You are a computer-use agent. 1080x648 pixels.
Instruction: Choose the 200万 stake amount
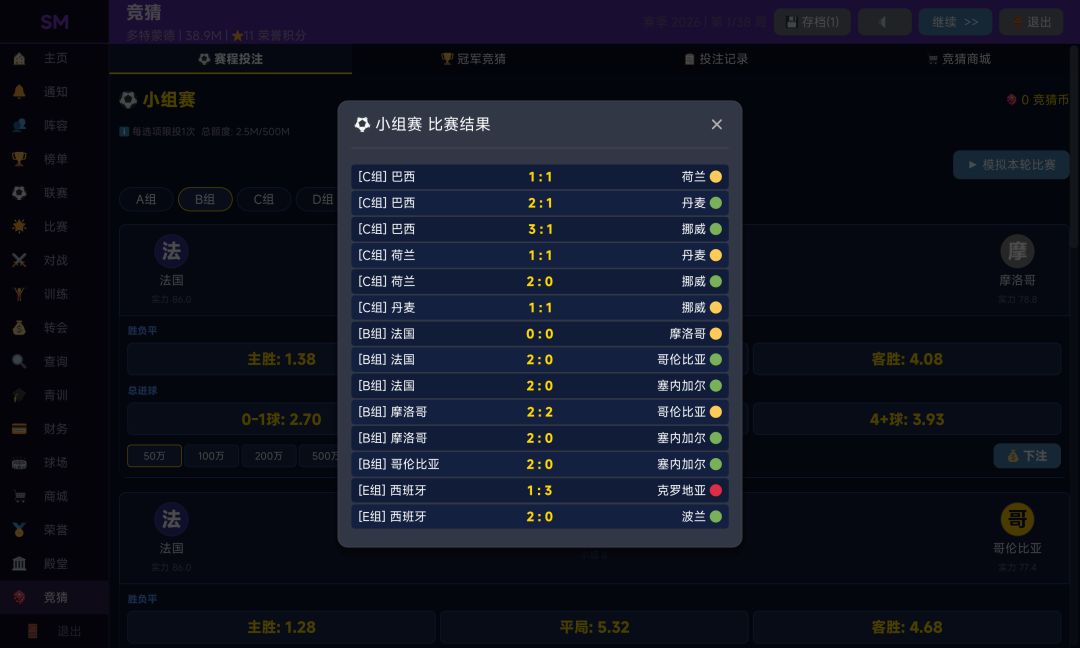click(269, 456)
